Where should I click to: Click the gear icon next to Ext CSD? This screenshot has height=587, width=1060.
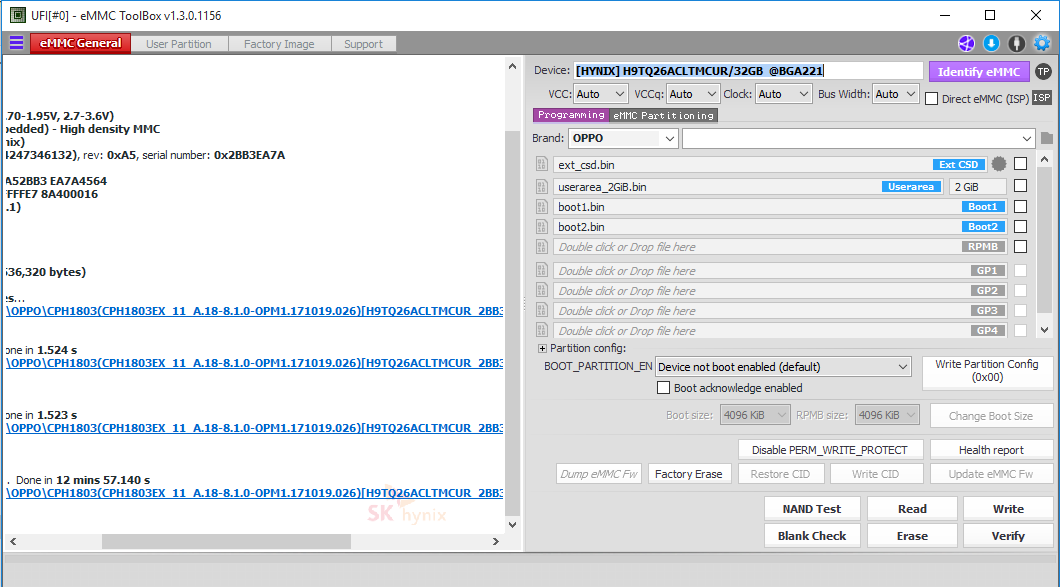click(x=998, y=164)
